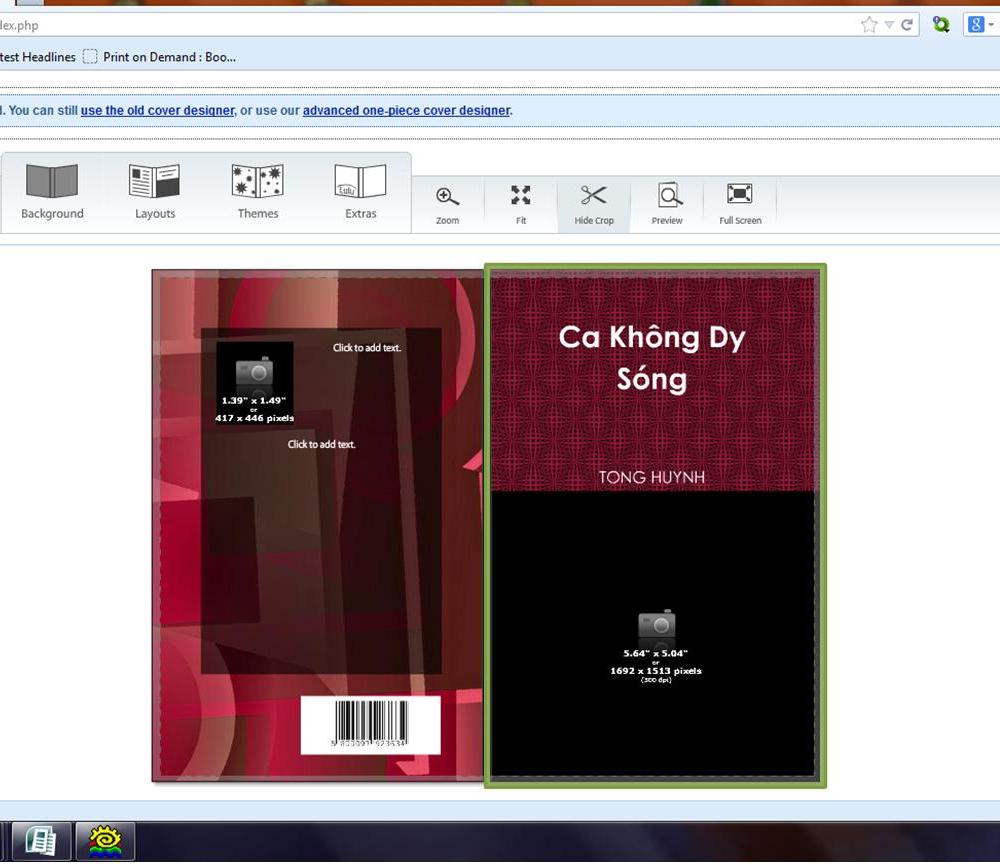
Task: Open the Layouts tab
Action: [155, 192]
